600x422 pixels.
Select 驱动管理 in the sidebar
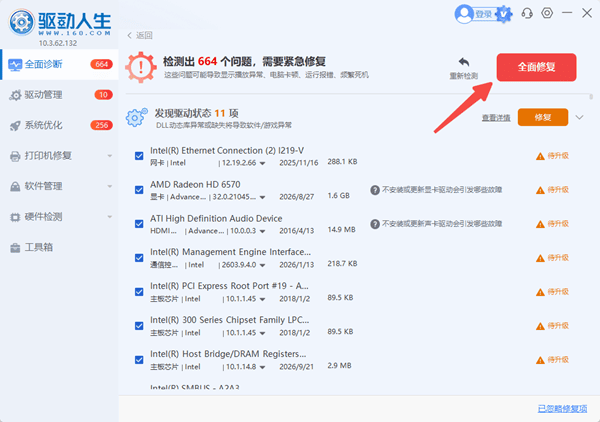pos(59,95)
